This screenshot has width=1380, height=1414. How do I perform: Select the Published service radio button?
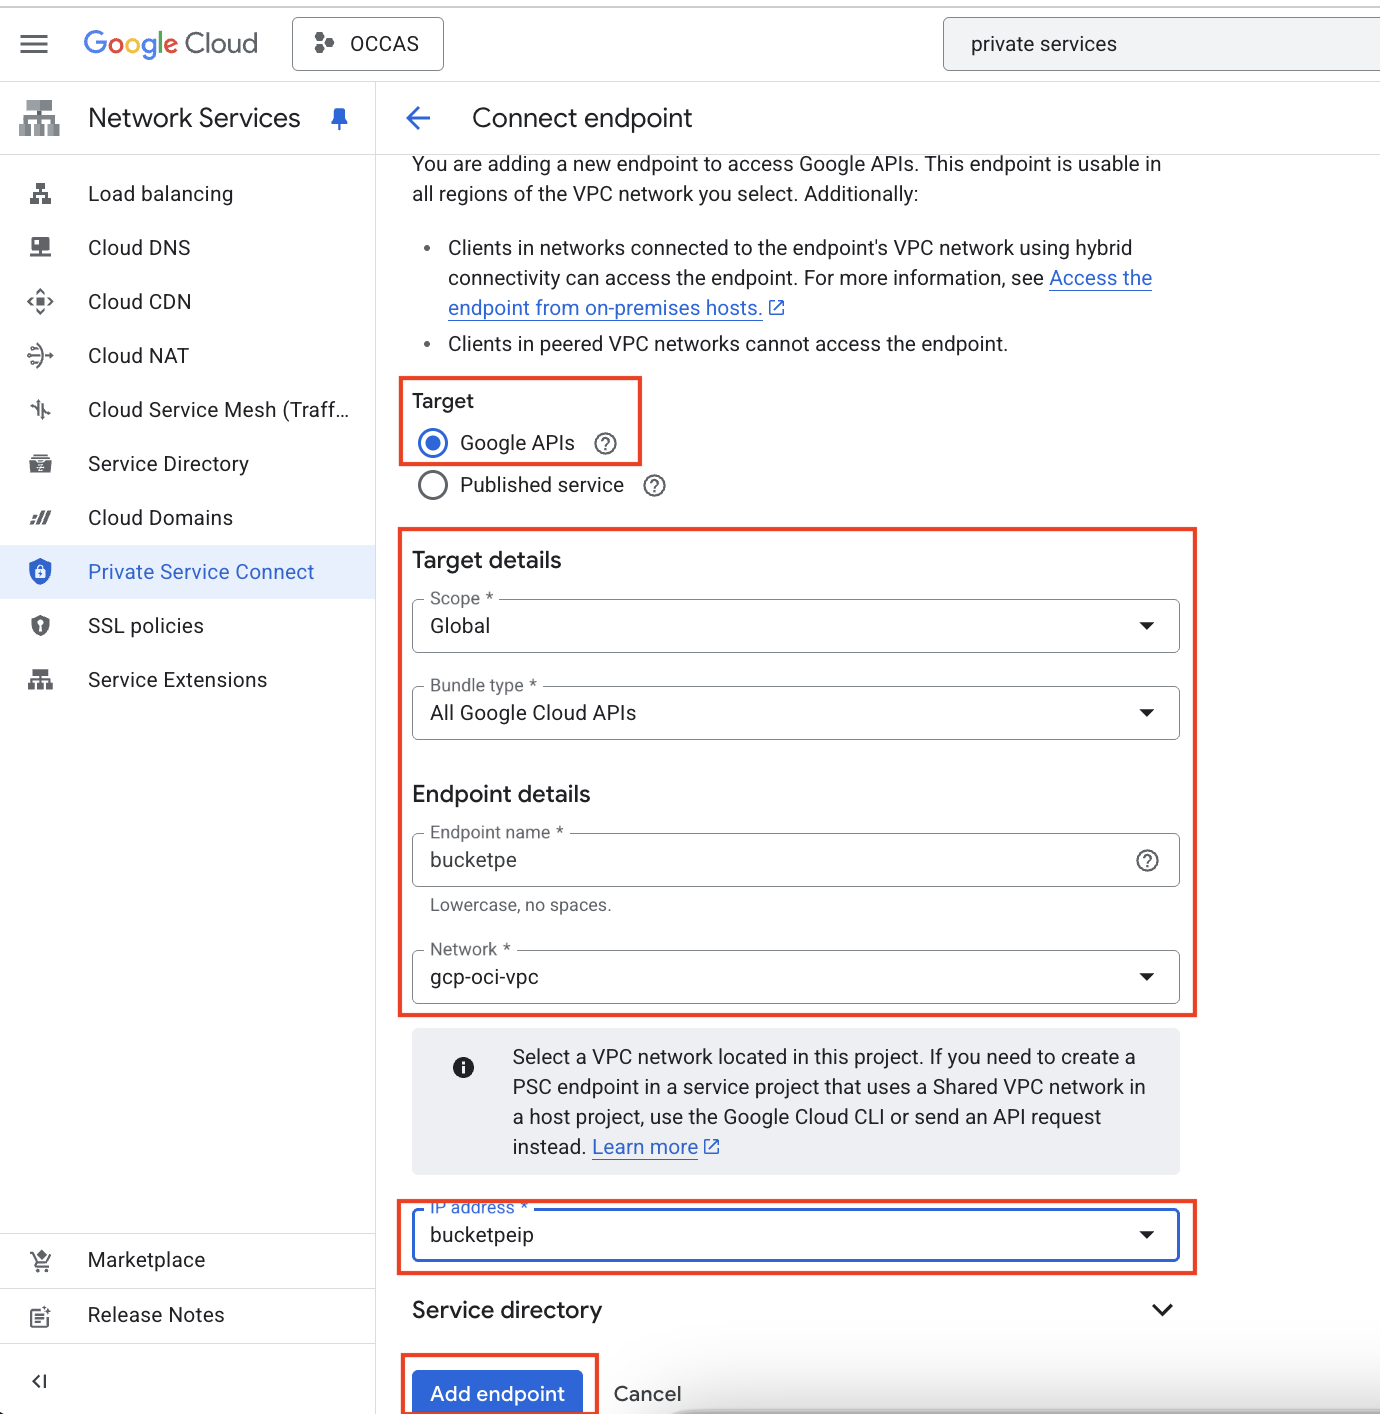pos(433,486)
